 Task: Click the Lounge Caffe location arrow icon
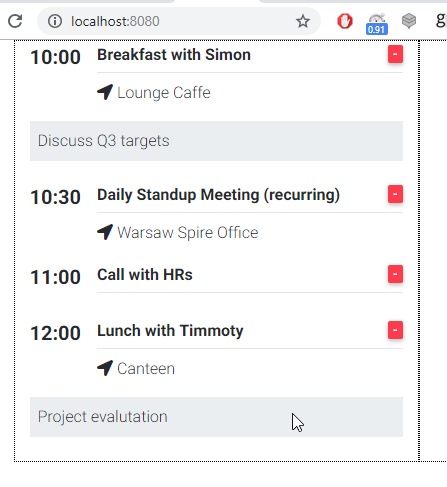pos(105,92)
